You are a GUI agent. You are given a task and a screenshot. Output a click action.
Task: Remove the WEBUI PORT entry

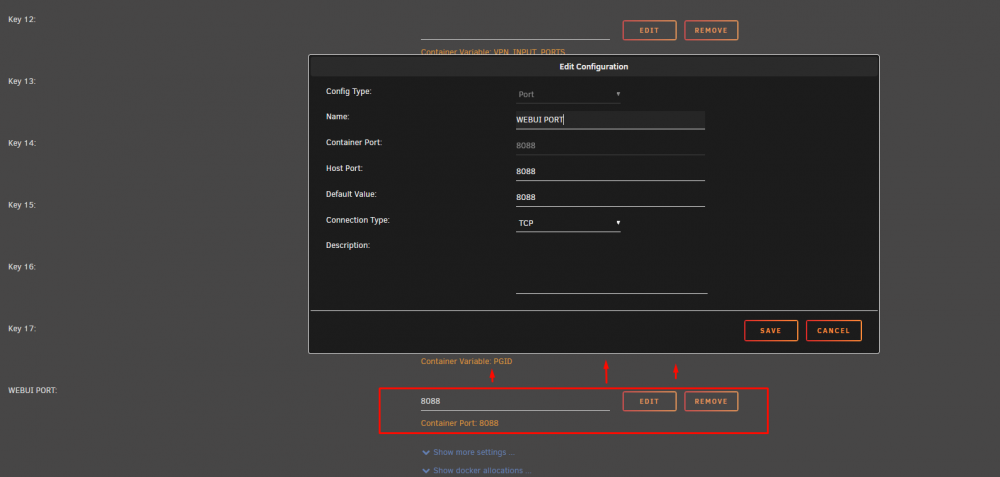711,401
